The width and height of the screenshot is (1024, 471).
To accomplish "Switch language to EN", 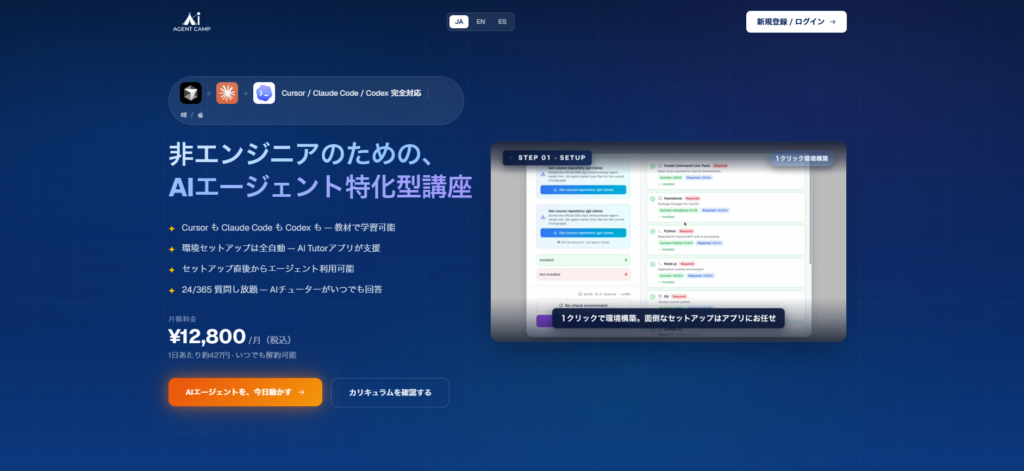I will tap(481, 22).
